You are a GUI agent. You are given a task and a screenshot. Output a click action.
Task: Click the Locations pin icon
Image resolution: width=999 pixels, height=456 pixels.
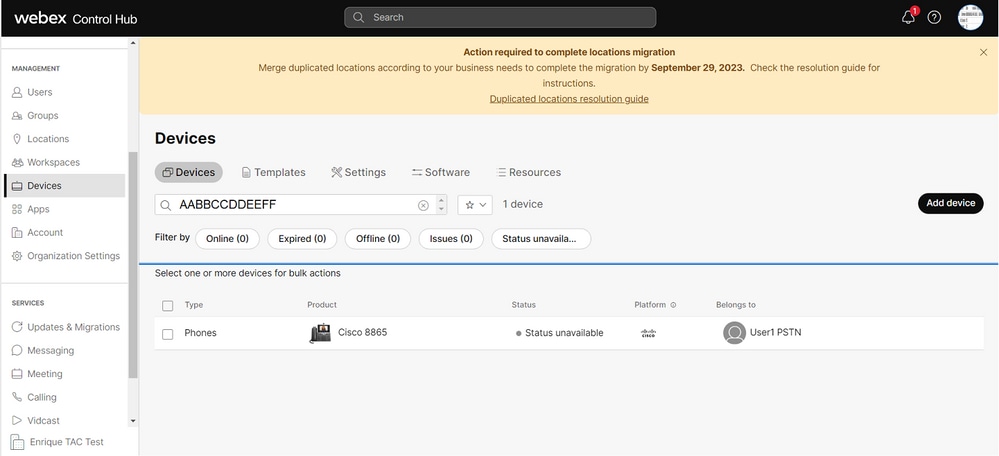pos(17,139)
